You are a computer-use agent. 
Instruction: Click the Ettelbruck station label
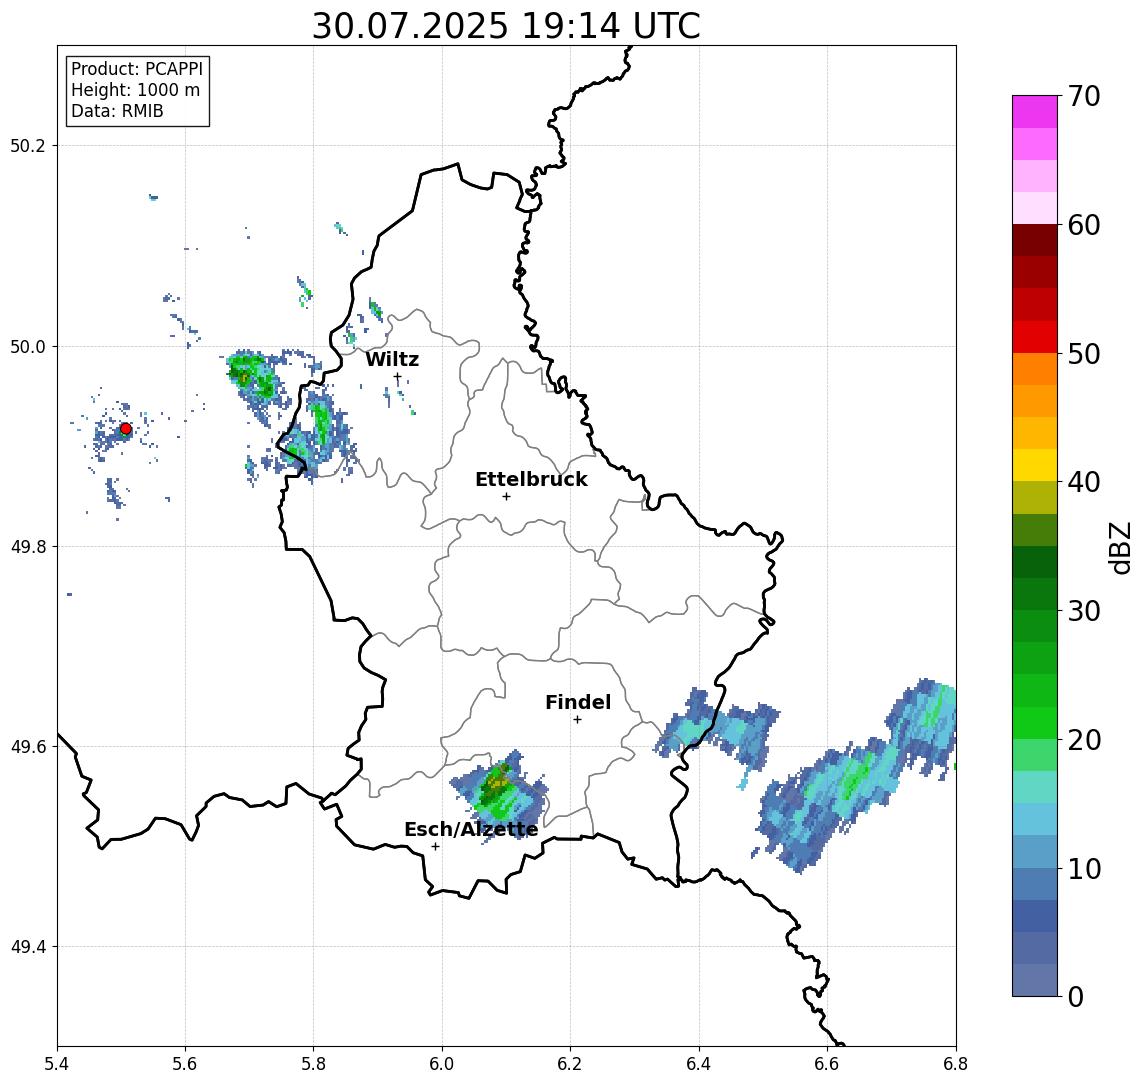pos(531,479)
